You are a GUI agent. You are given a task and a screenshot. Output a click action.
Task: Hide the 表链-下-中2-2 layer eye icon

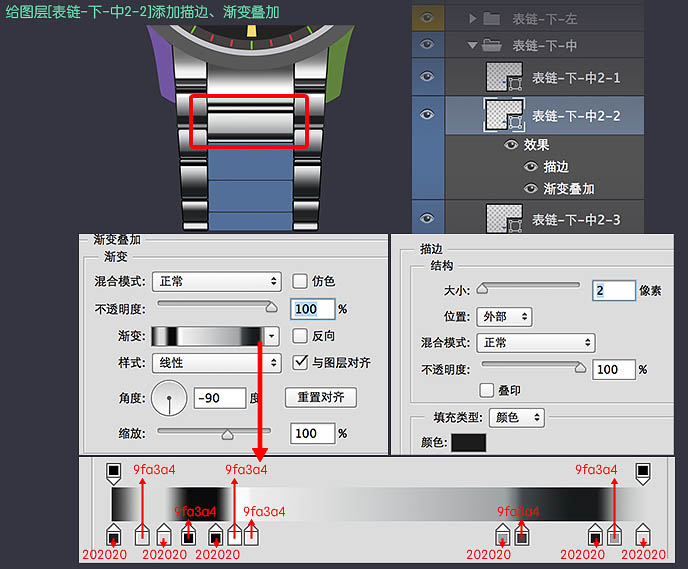pos(427,115)
